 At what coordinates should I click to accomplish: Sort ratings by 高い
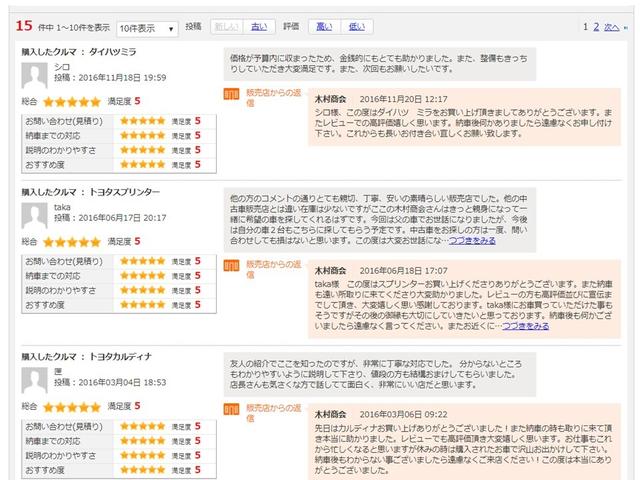[x=324, y=27]
